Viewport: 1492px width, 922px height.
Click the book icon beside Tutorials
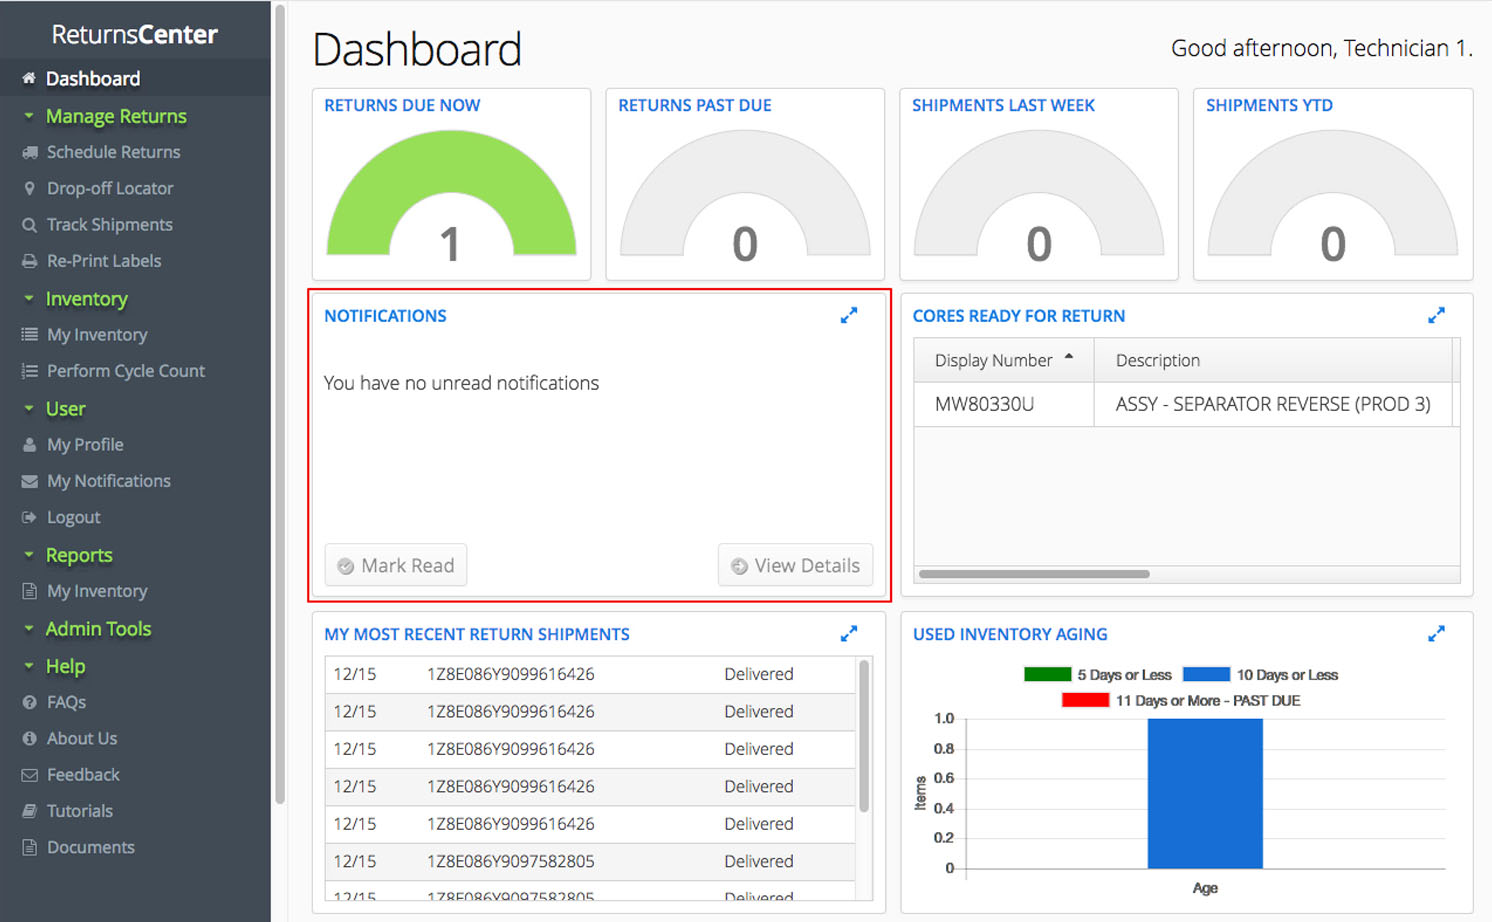click(30, 811)
